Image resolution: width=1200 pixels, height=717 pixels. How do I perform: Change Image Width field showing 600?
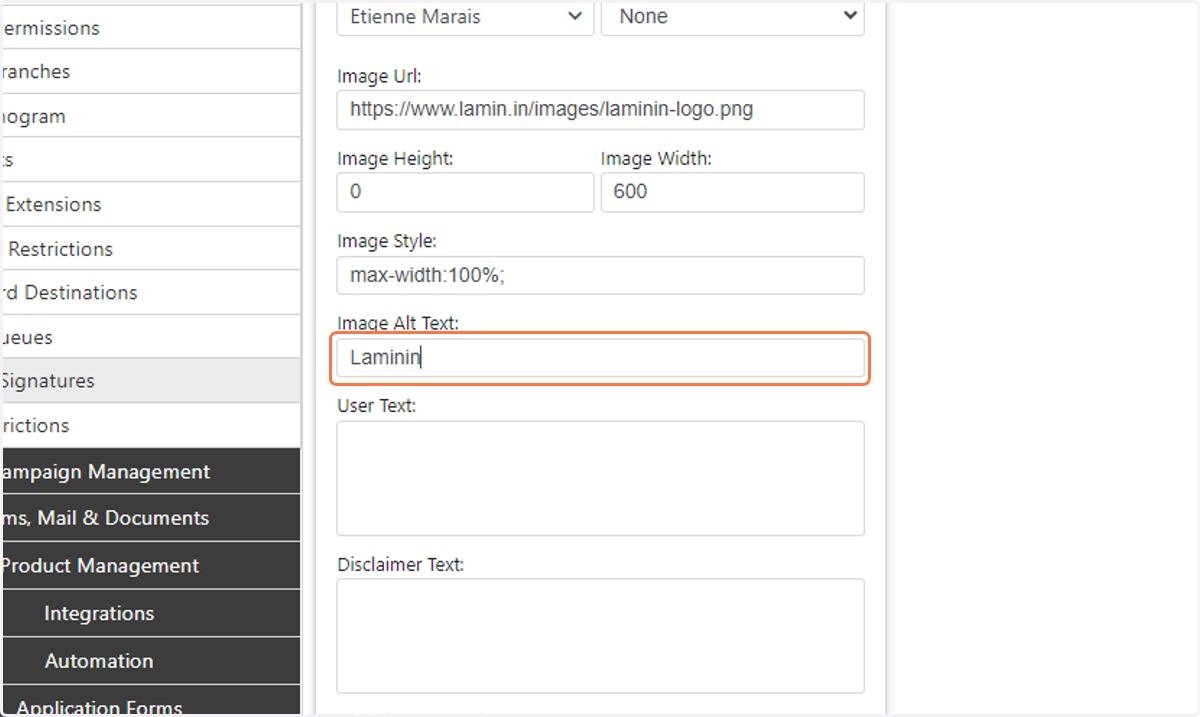(x=732, y=192)
